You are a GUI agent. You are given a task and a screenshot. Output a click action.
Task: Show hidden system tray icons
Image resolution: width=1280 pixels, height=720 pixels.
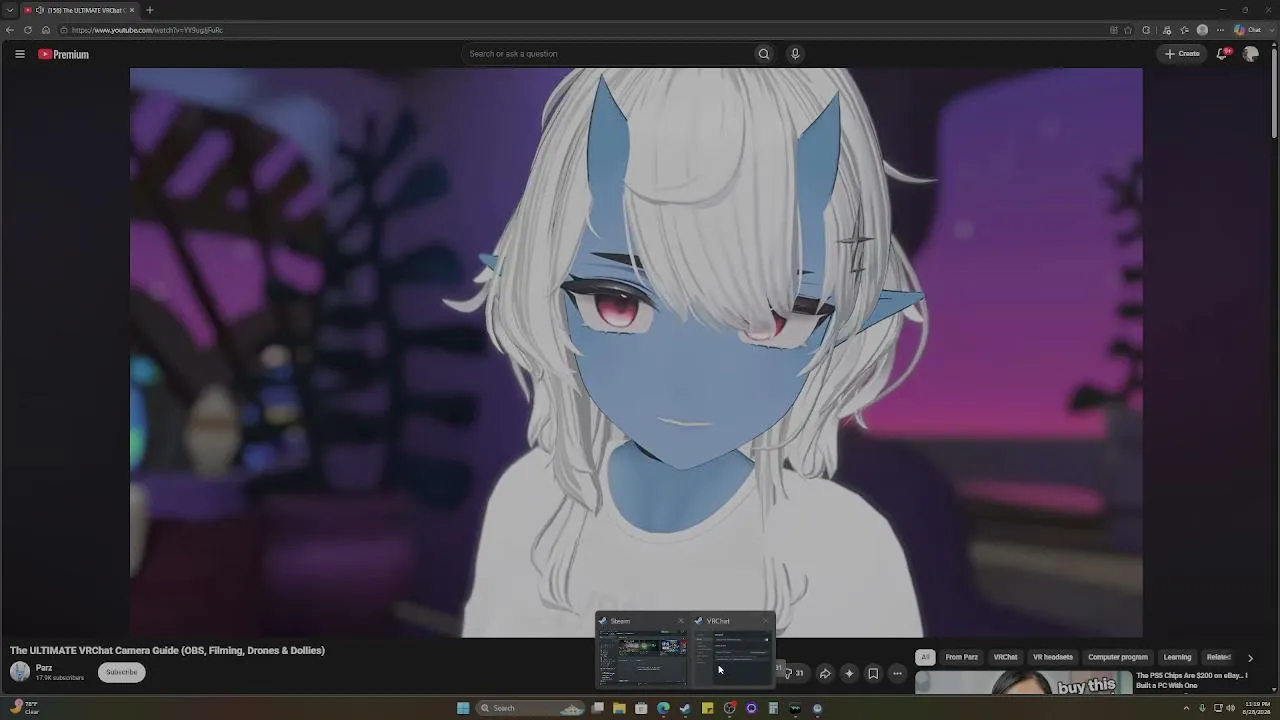tap(1186, 708)
